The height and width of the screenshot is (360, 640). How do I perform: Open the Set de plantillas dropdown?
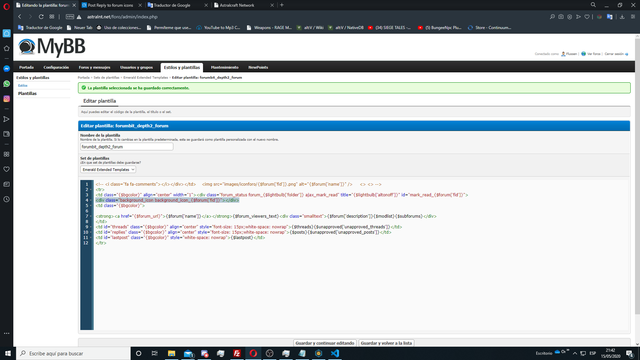[x=108, y=169]
